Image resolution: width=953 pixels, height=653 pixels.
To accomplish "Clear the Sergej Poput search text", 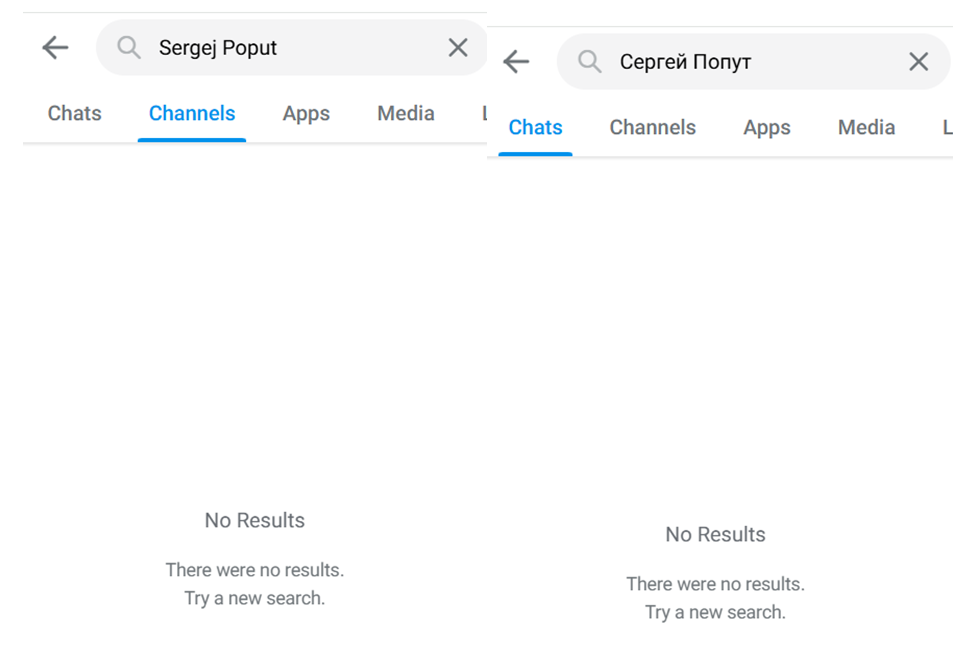I will [458, 47].
